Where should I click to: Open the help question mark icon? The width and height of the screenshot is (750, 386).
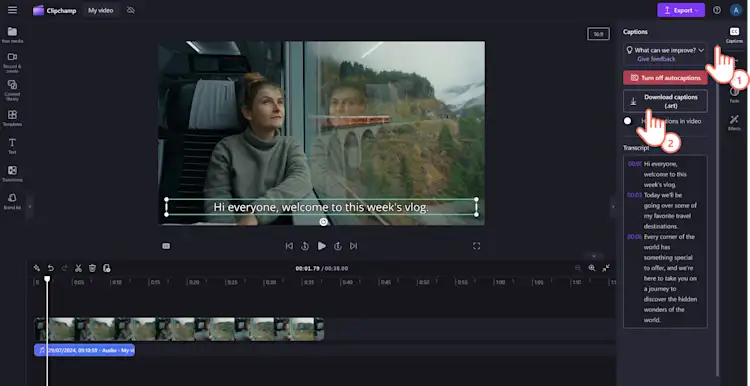(x=717, y=10)
